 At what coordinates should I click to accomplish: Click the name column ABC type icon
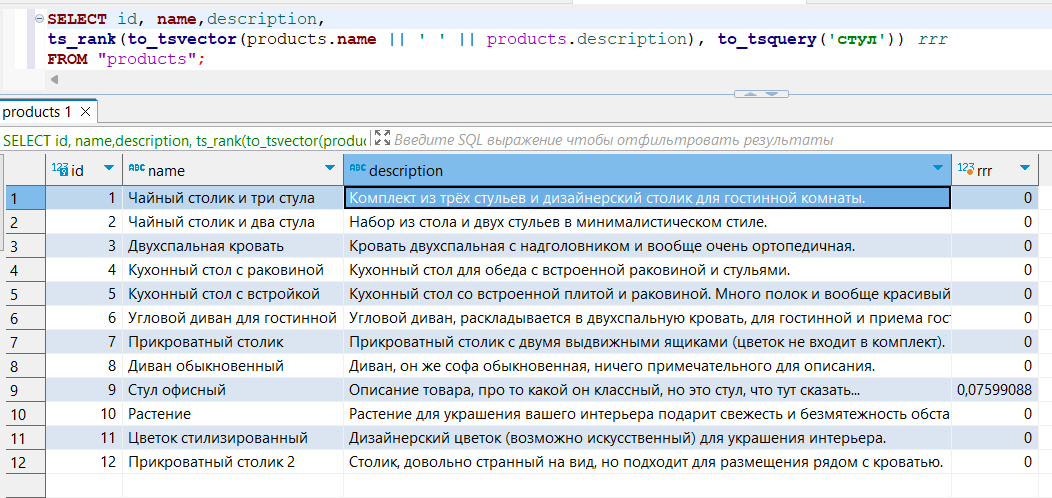pos(136,168)
